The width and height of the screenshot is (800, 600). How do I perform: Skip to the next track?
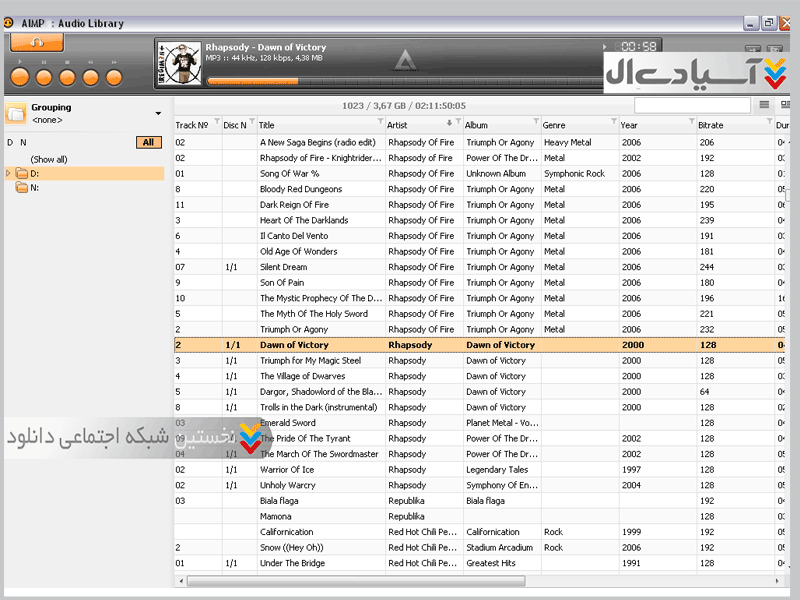click(x=114, y=77)
